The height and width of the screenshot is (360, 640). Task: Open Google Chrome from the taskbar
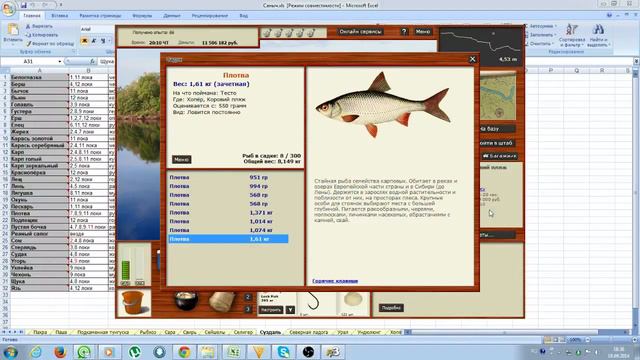184,352
